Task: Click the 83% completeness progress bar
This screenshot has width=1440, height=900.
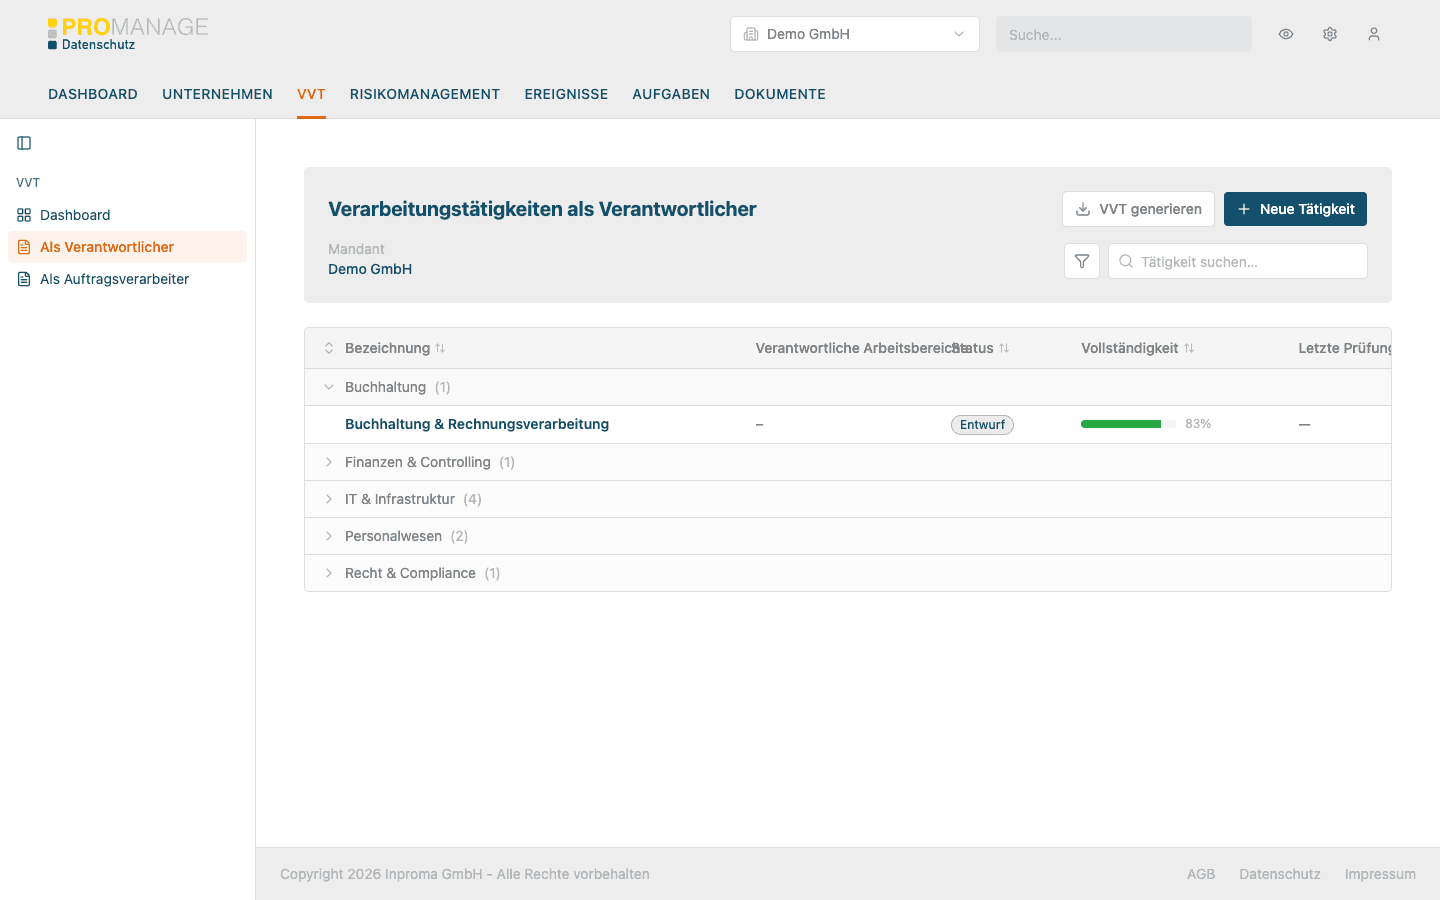Action: point(1129,424)
